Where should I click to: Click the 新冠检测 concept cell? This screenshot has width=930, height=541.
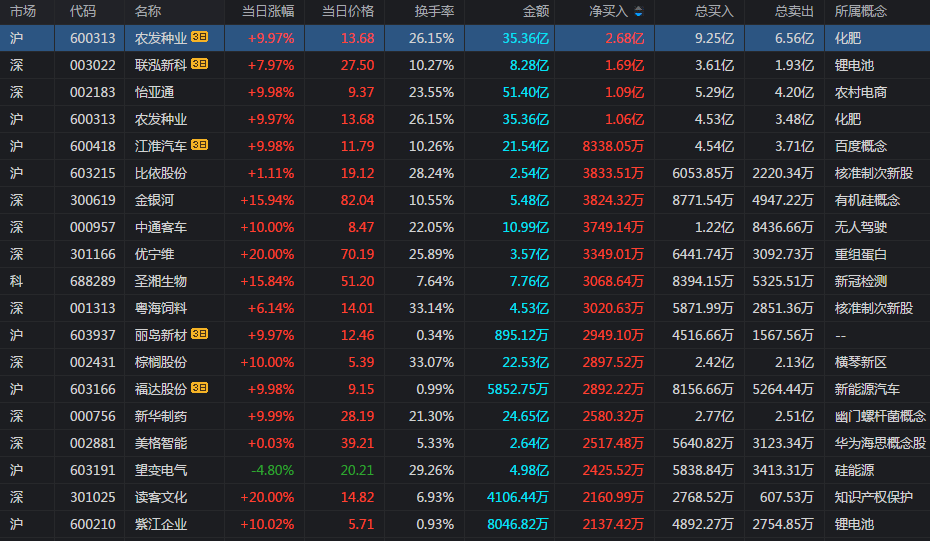click(x=861, y=281)
